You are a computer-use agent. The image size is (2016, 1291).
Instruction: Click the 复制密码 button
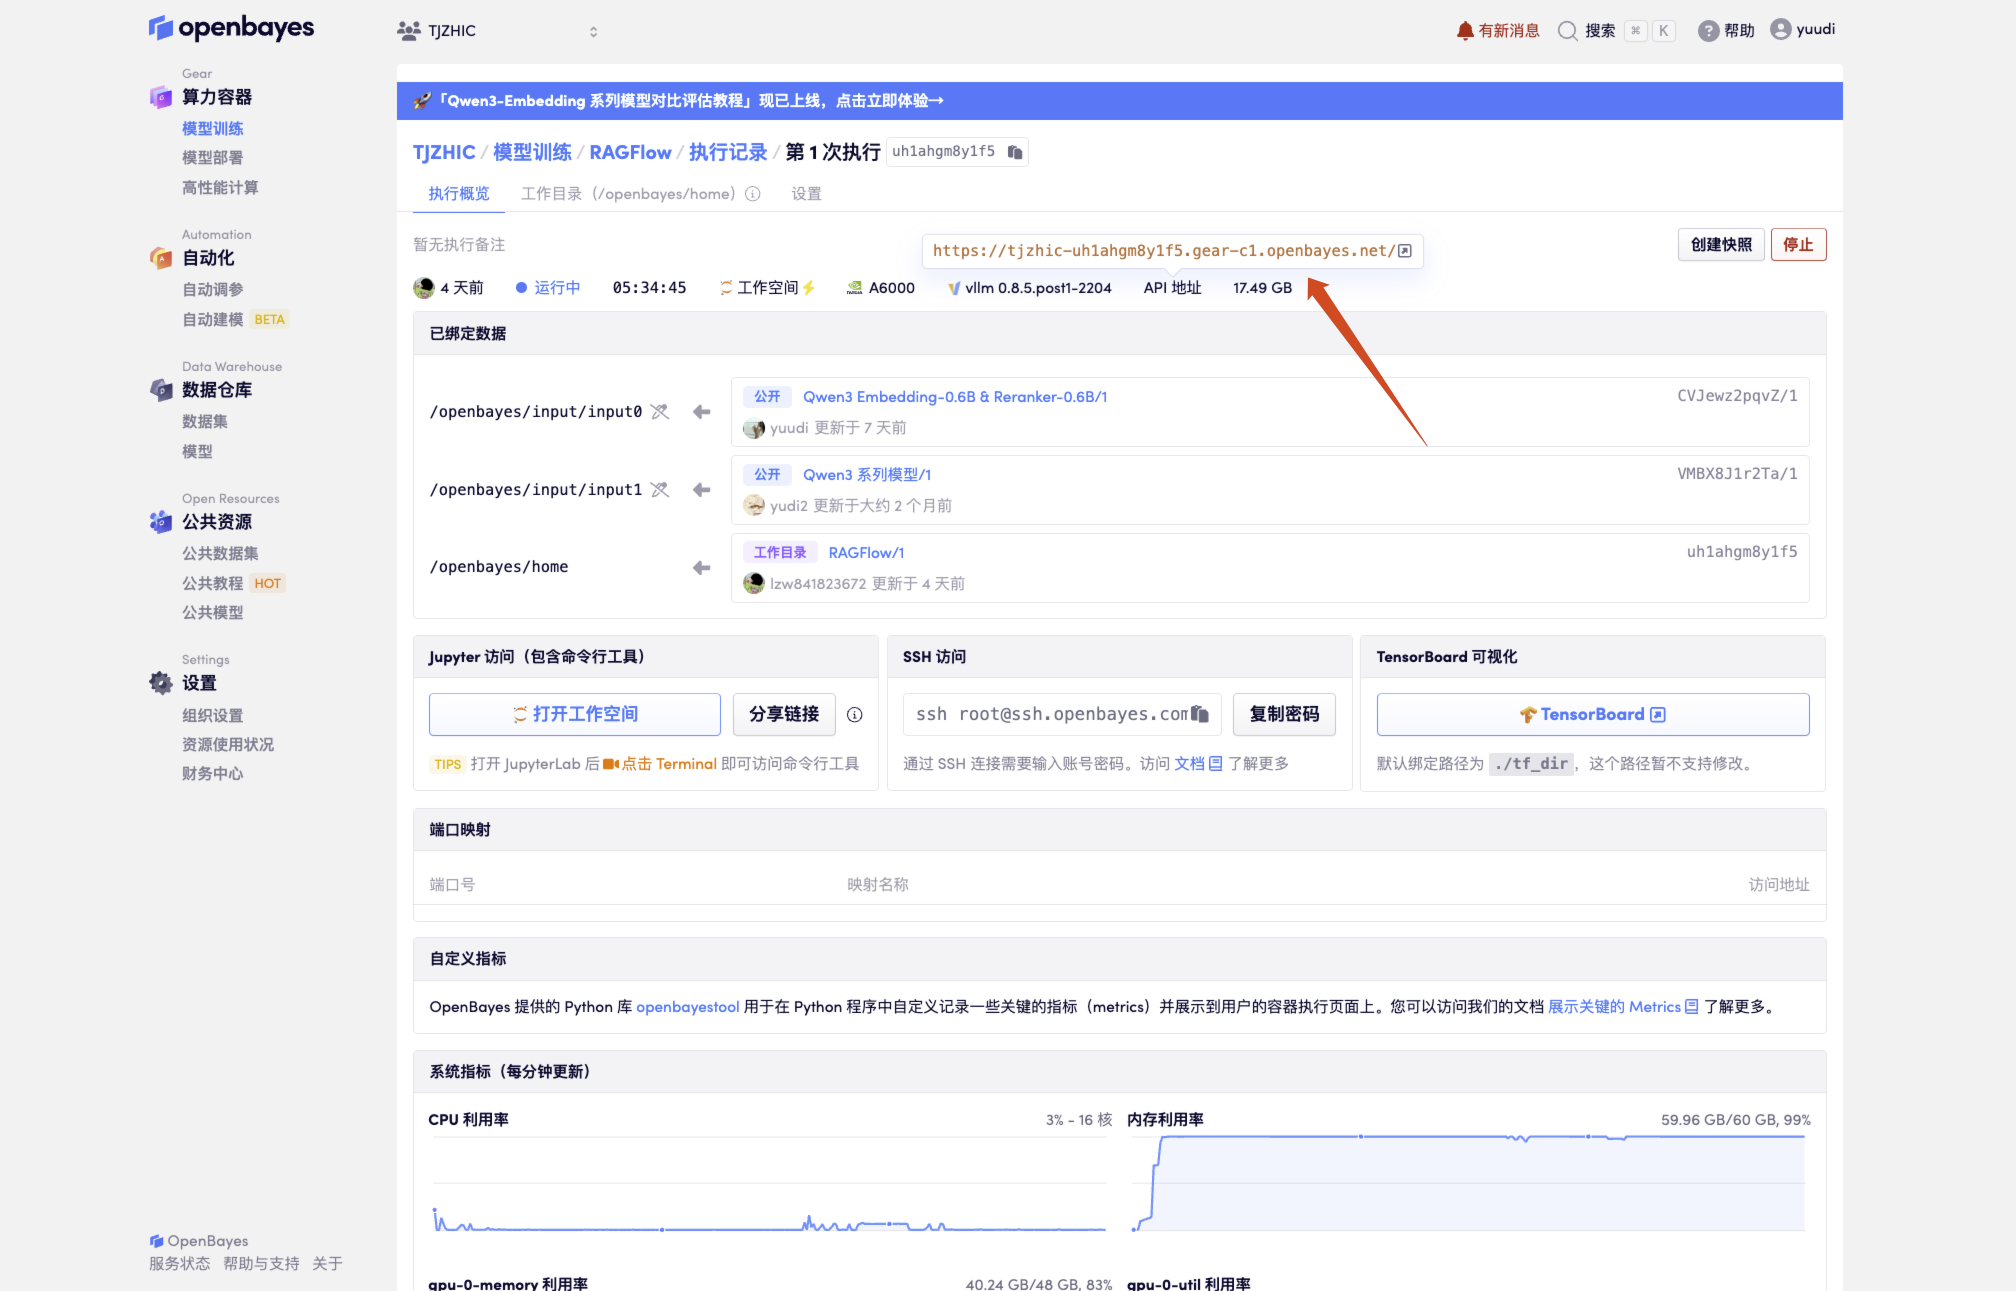1284,714
